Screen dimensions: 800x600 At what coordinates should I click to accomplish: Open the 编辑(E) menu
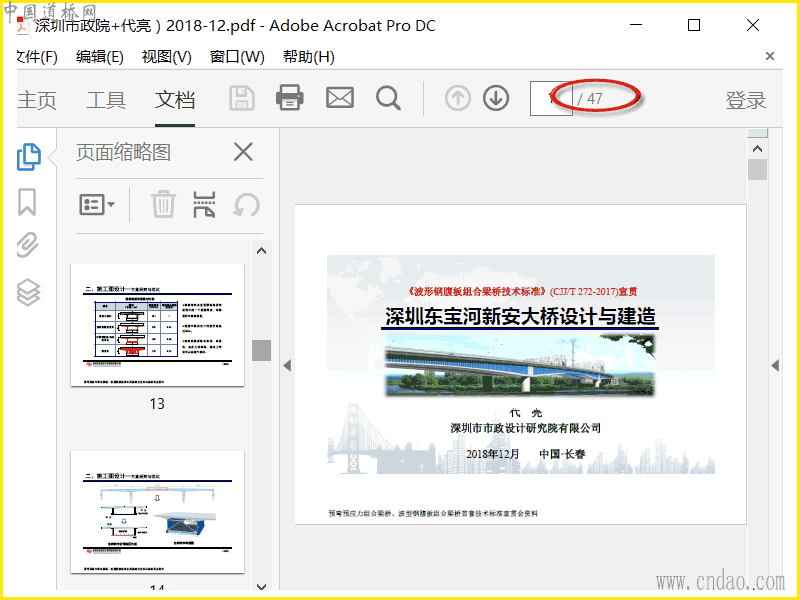99,56
